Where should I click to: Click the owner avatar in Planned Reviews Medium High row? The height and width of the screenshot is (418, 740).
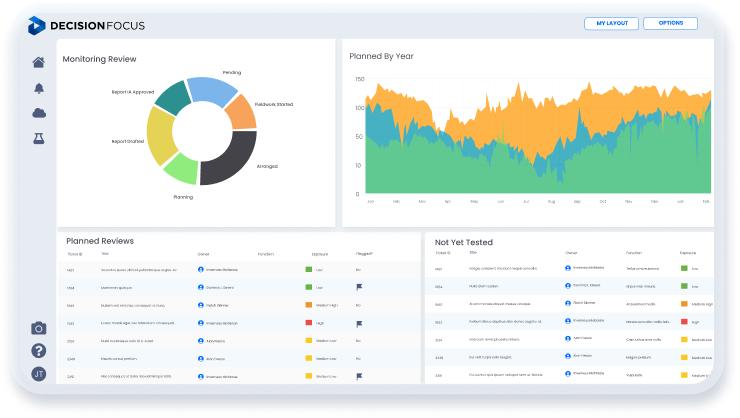(201, 305)
